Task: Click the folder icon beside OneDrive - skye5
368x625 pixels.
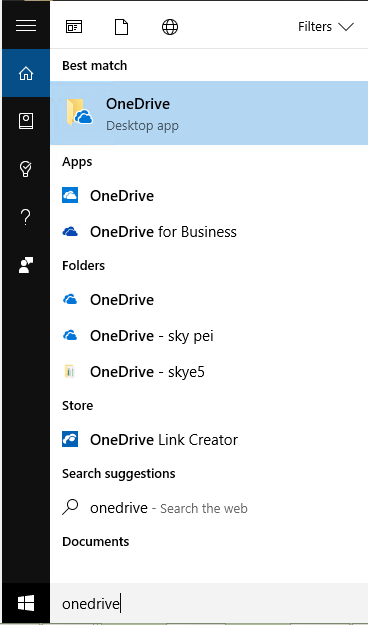Action: pyautogui.click(x=70, y=371)
